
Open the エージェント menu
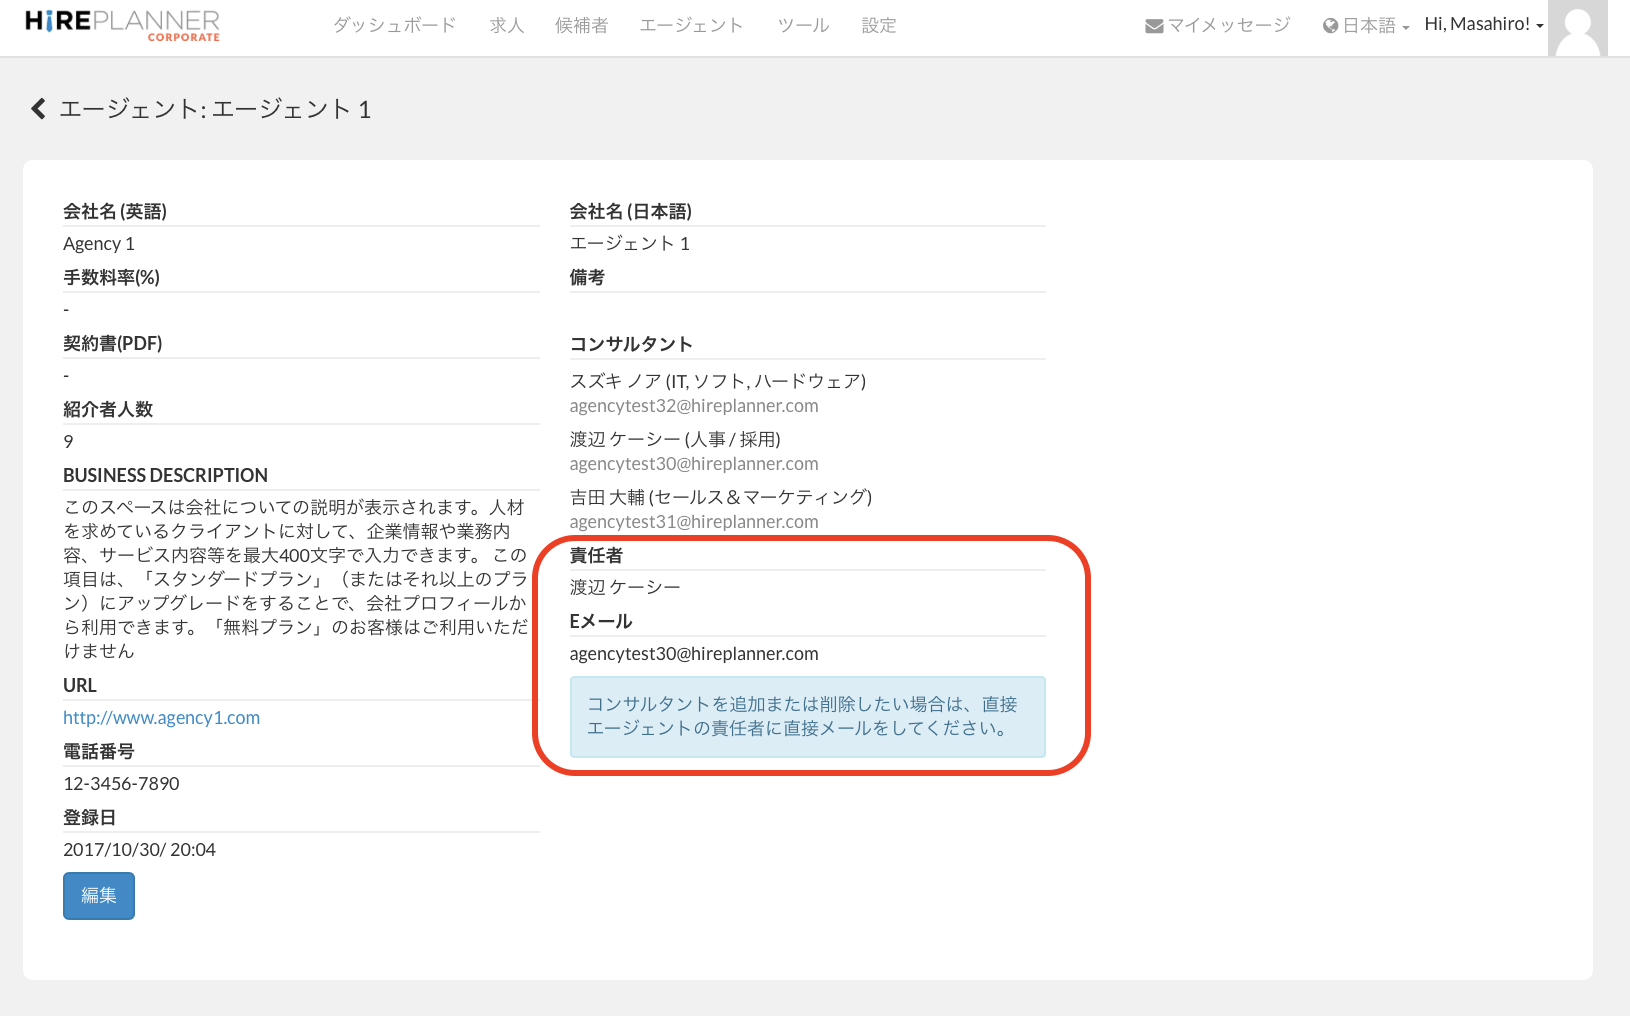click(691, 25)
